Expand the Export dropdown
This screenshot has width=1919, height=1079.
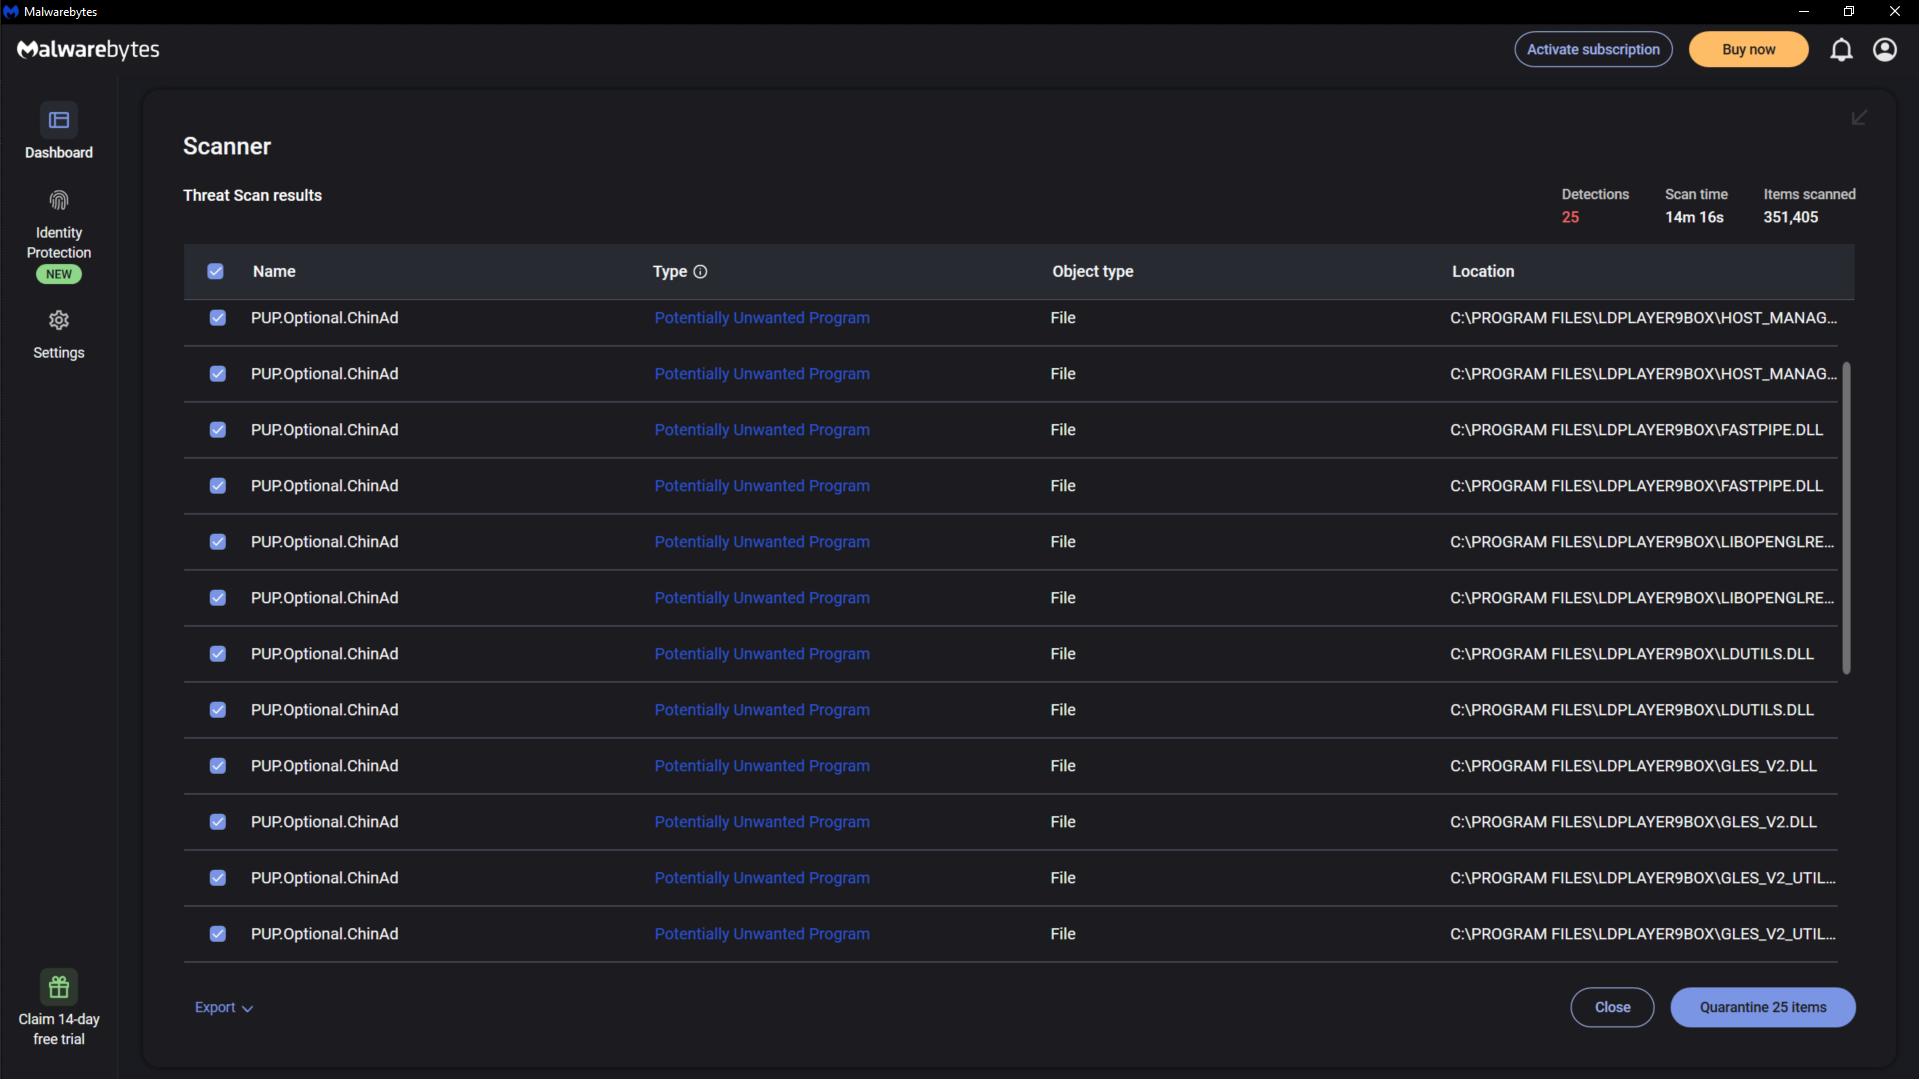(224, 1008)
